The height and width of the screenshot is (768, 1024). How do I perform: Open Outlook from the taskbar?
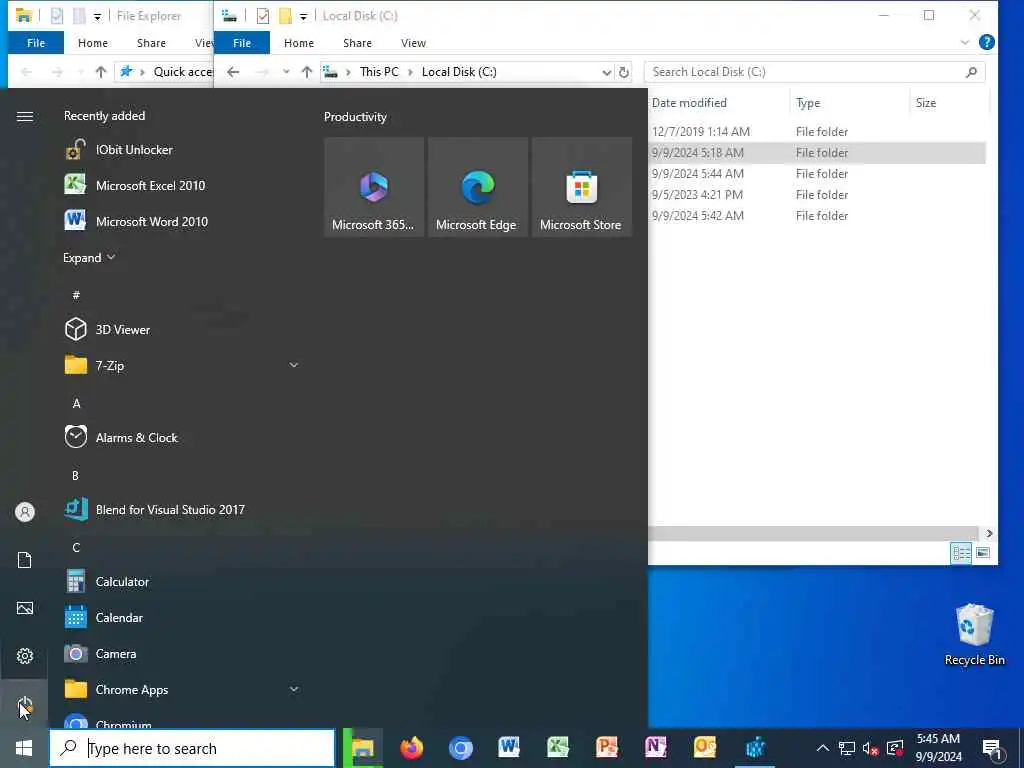pos(705,748)
